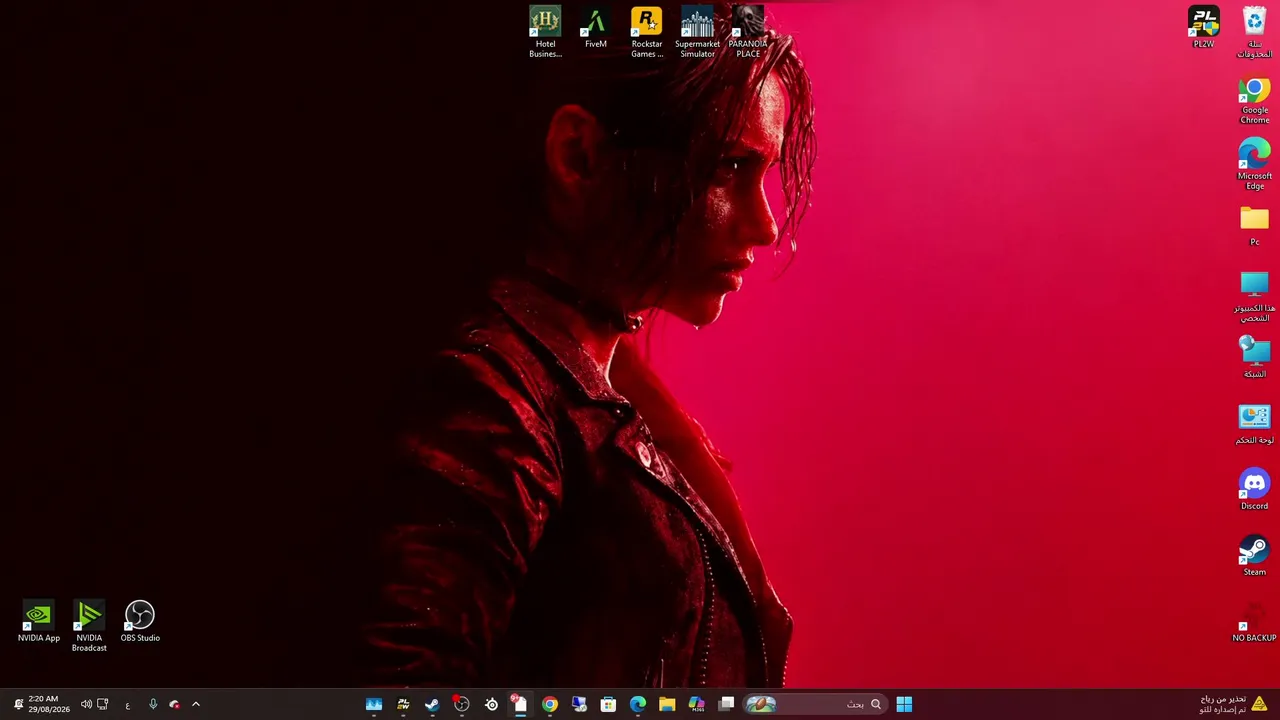Switch the Arabic input language indicator

(127, 705)
